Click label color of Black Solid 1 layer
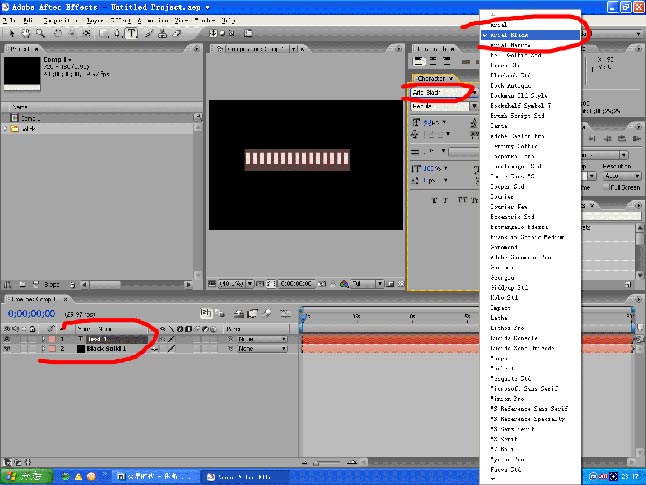Screen dimensions: 646x485 (52, 349)
